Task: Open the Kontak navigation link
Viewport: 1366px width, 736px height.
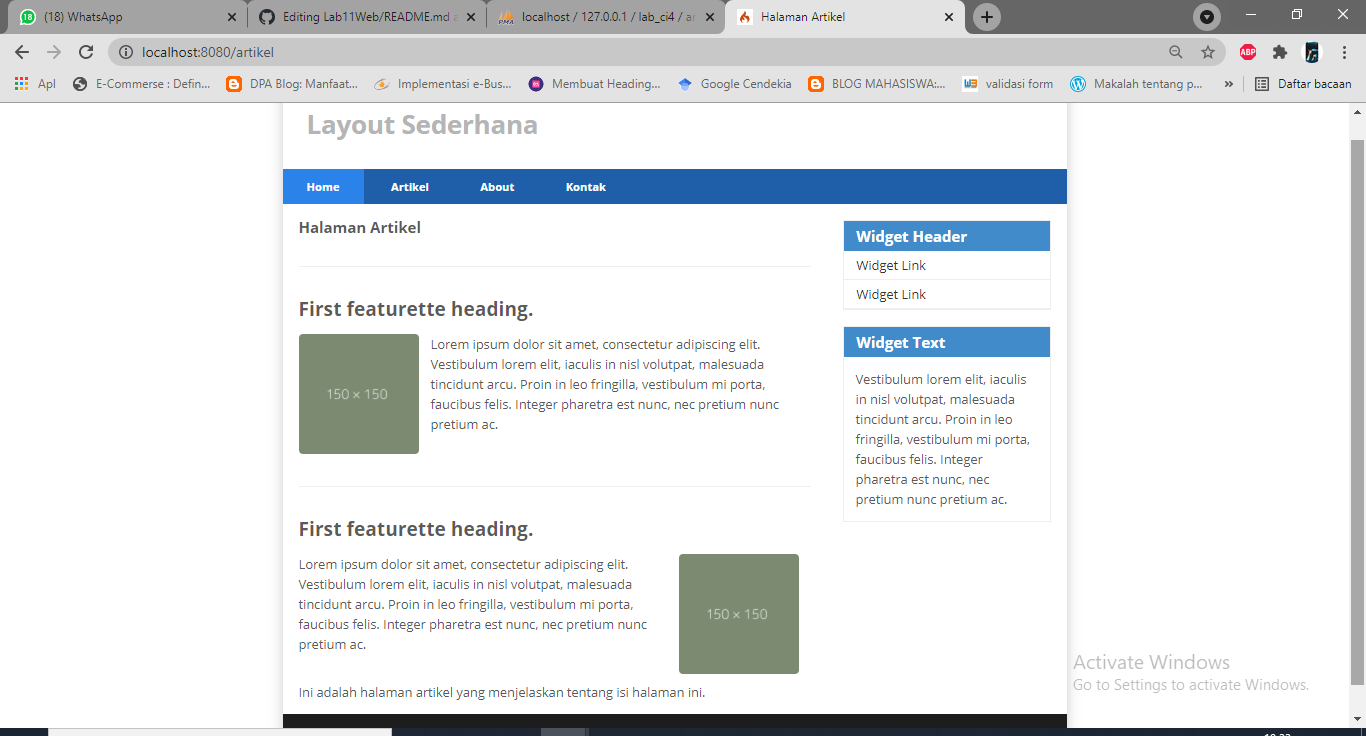Action: point(586,186)
